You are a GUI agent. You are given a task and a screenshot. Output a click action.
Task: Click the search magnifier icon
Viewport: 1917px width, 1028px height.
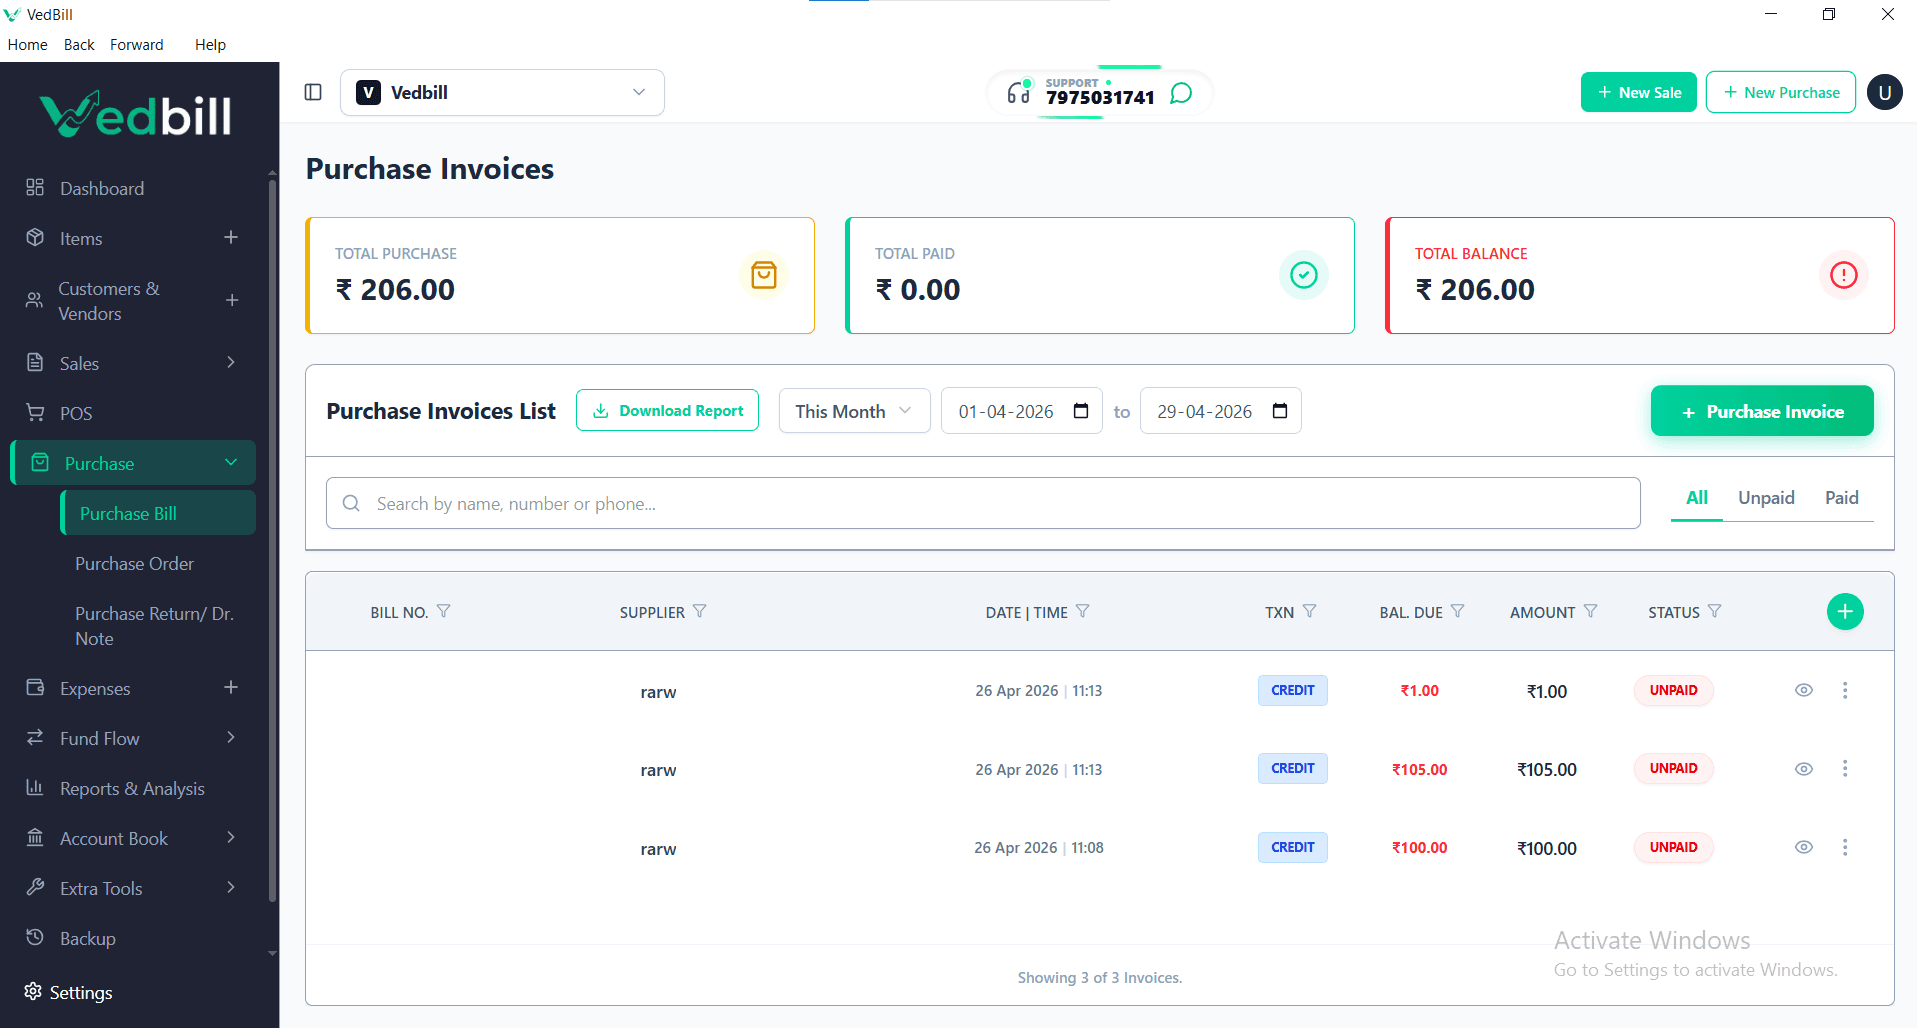pyautogui.click(x=351, y=503)
